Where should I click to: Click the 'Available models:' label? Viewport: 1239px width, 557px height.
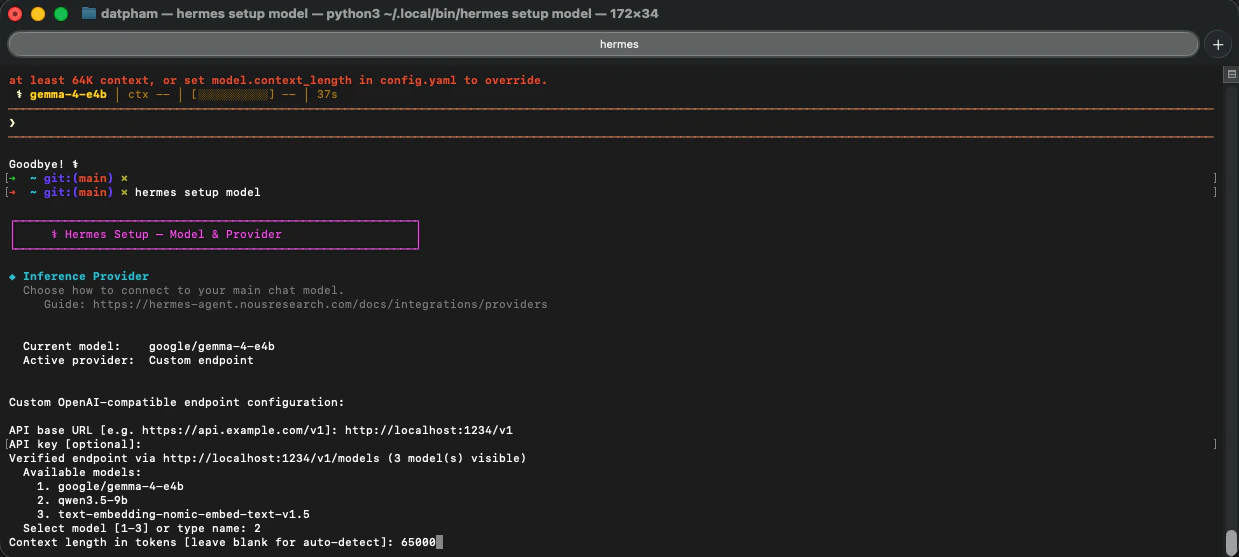[x=82, y=472]
